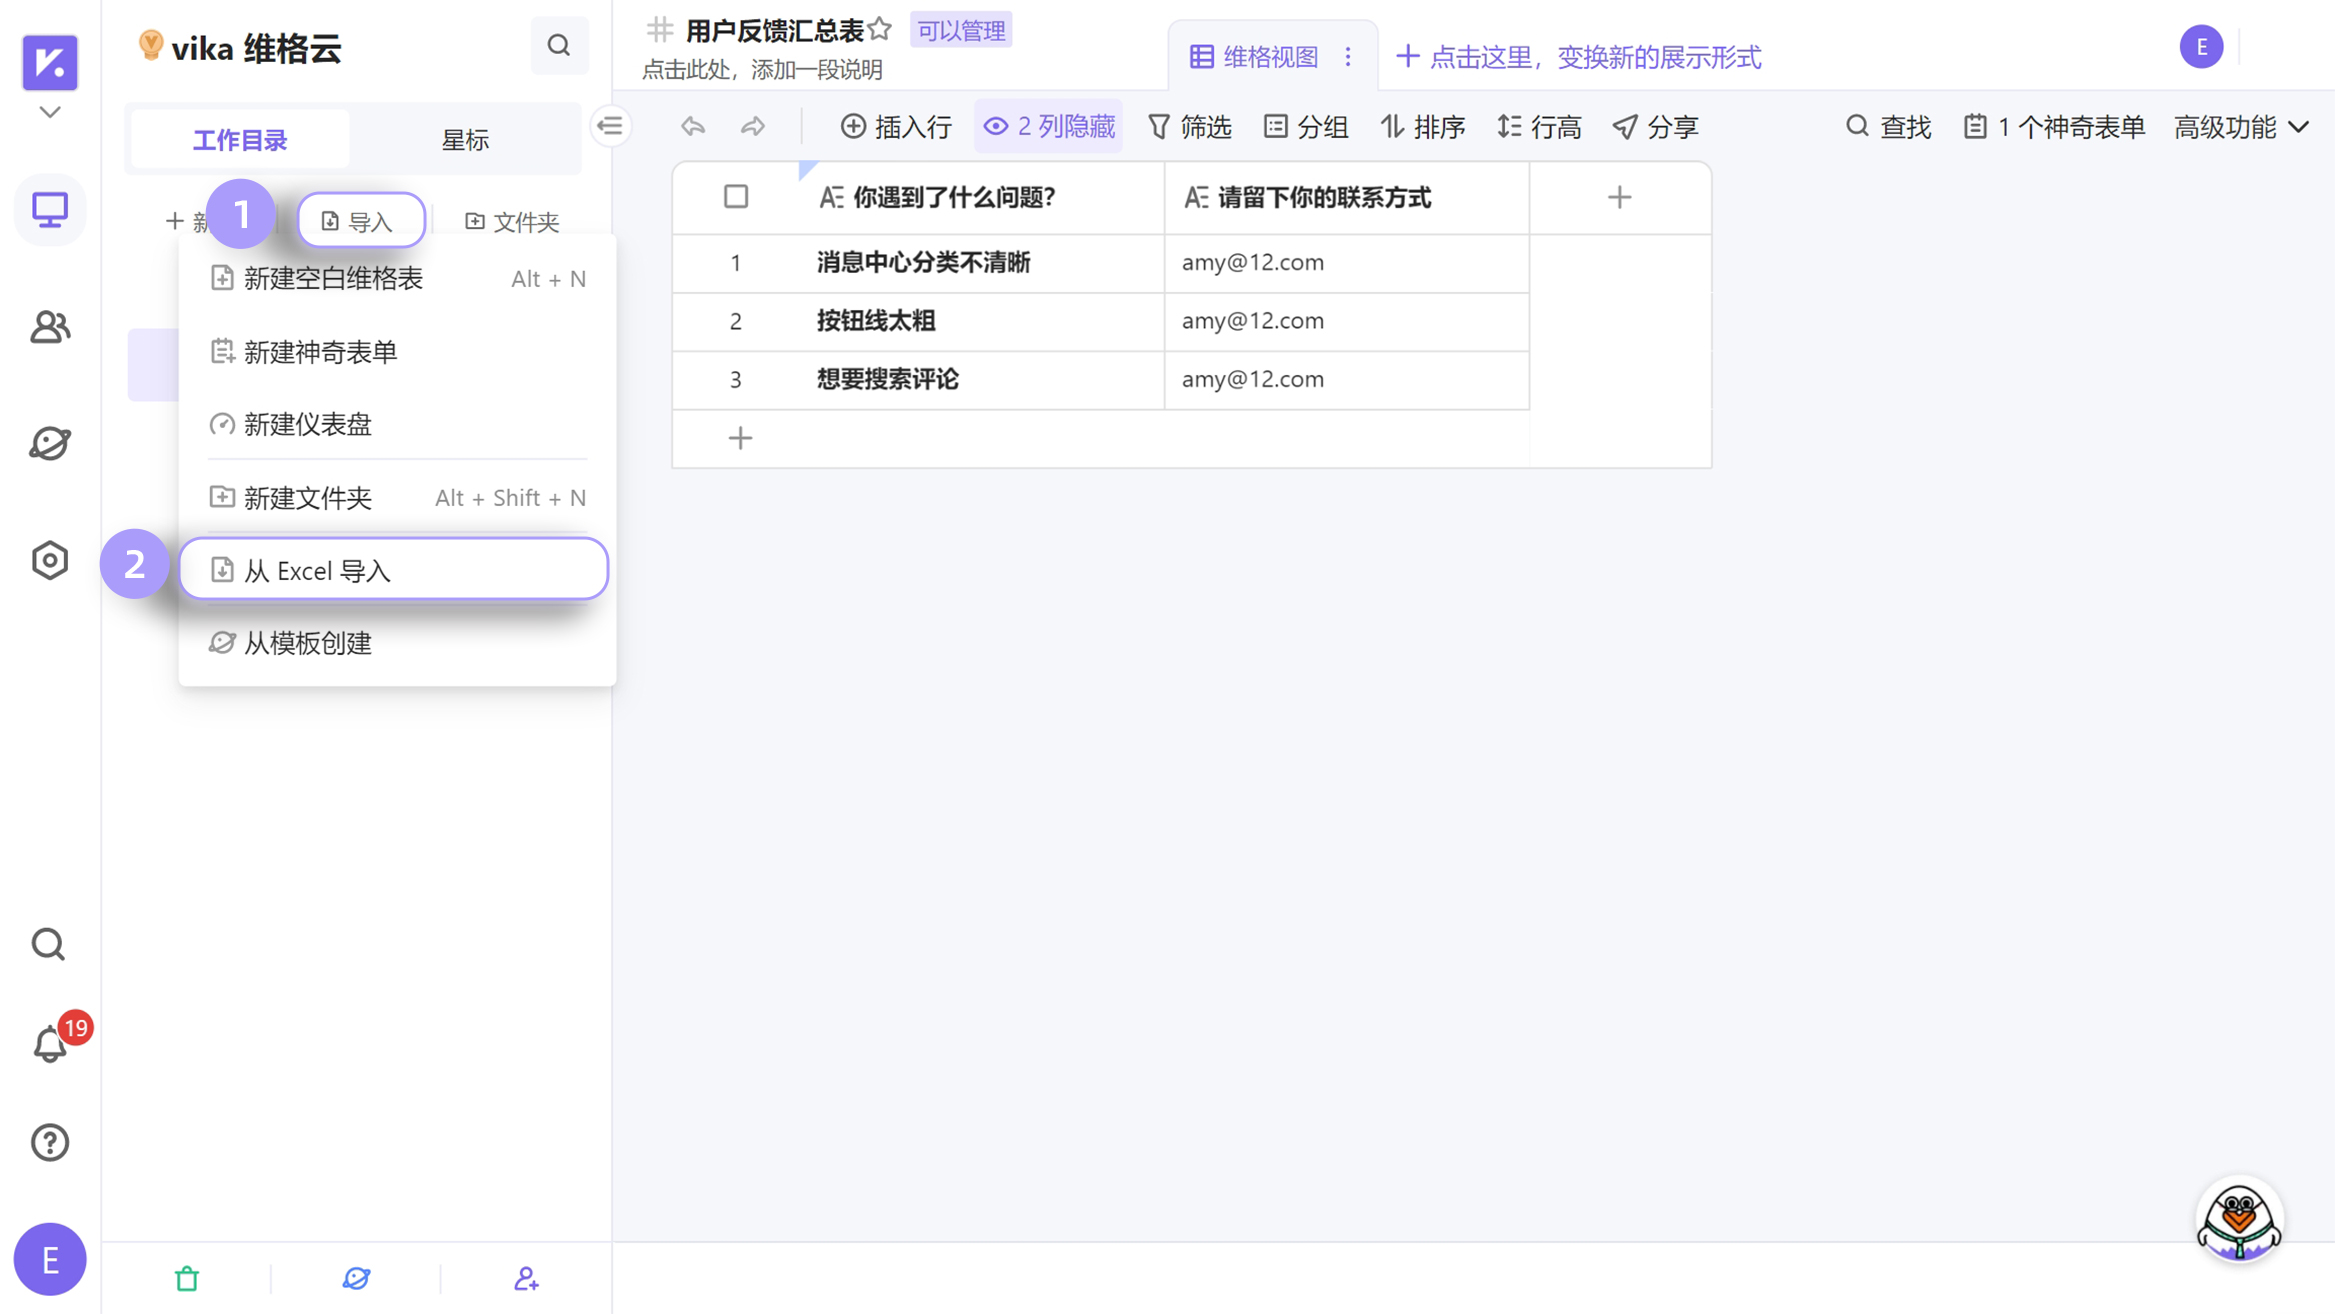This screenshot has width=2335, height=1314.
Task: Adjust 行高 row height settings
Action: (1540, 126)
